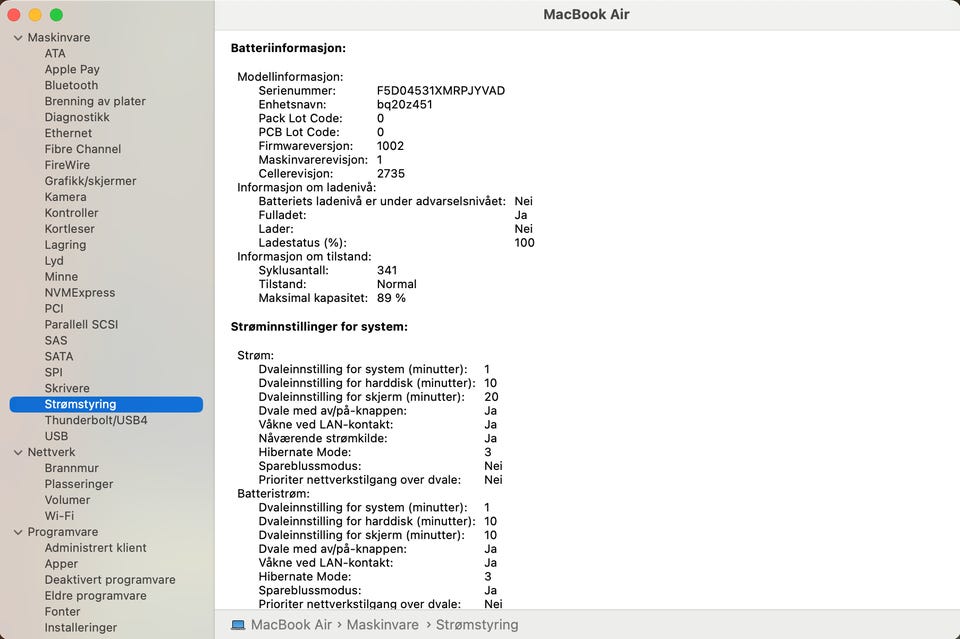This screenshot has width=960, height=639.
Task: Click Strømstyring in the bottom path bar
Action: 477,625
